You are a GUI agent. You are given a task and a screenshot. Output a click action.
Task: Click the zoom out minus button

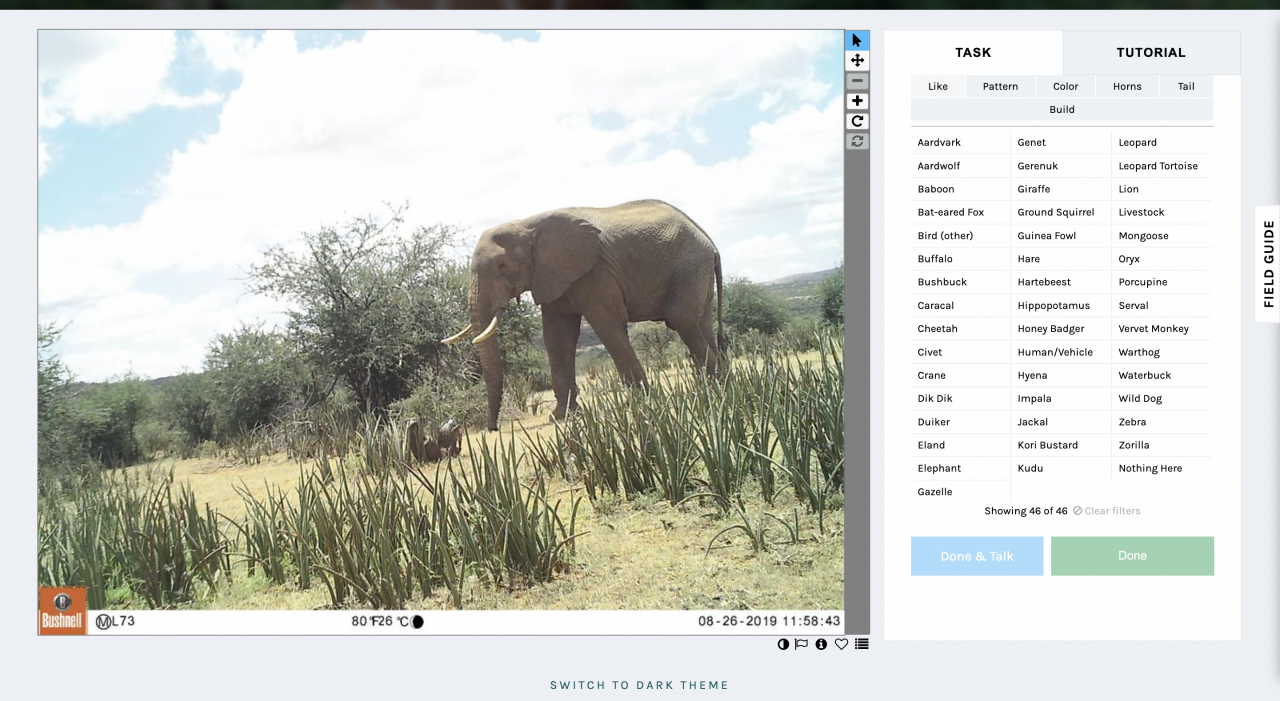click(x=857, y=81)
